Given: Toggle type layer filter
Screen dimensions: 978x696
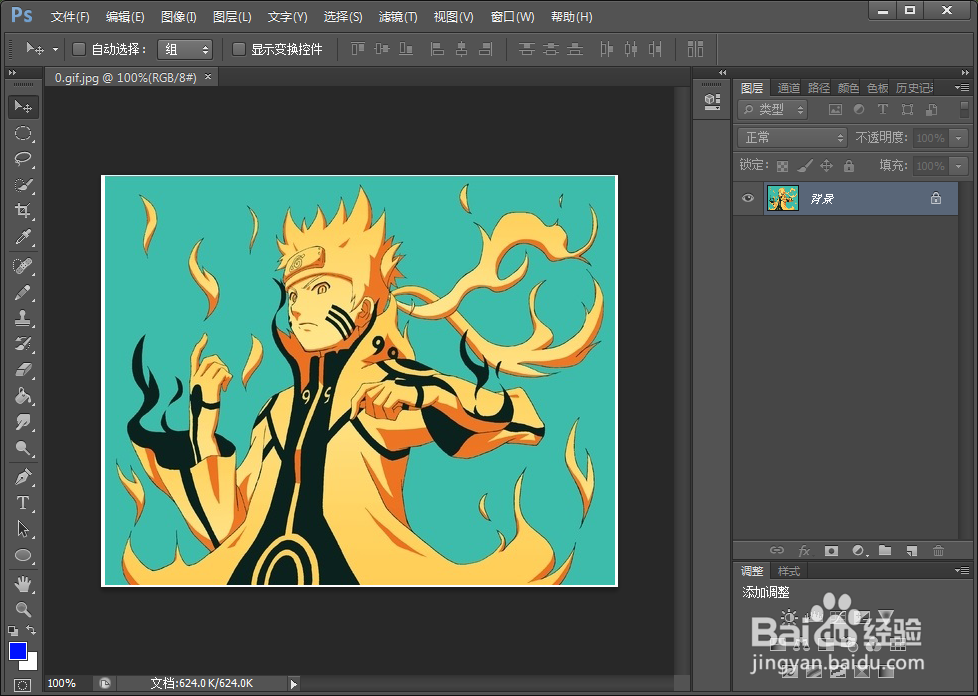Looking at the screenshot, I should pyautogui.click(x=883, y=110).
